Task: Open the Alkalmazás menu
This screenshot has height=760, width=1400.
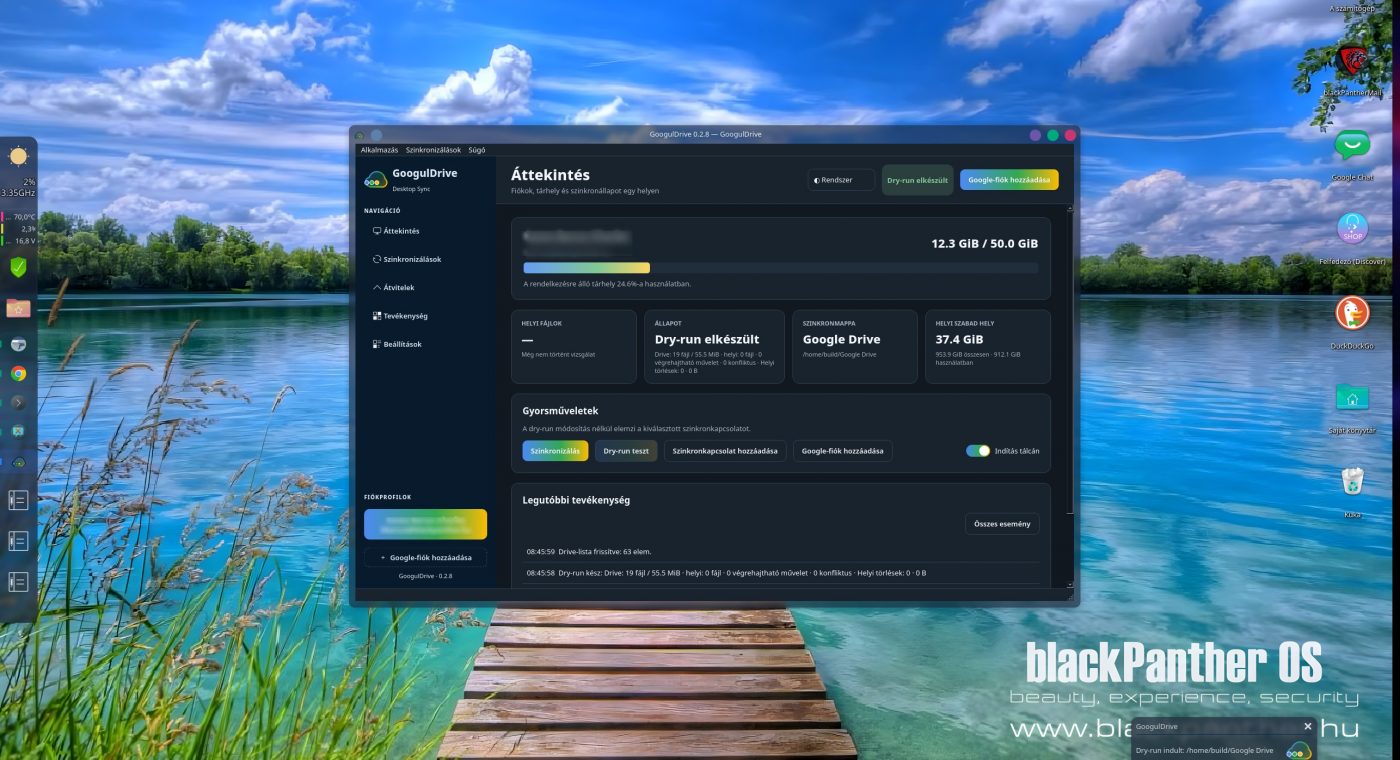Action: [x=379, y=150]
